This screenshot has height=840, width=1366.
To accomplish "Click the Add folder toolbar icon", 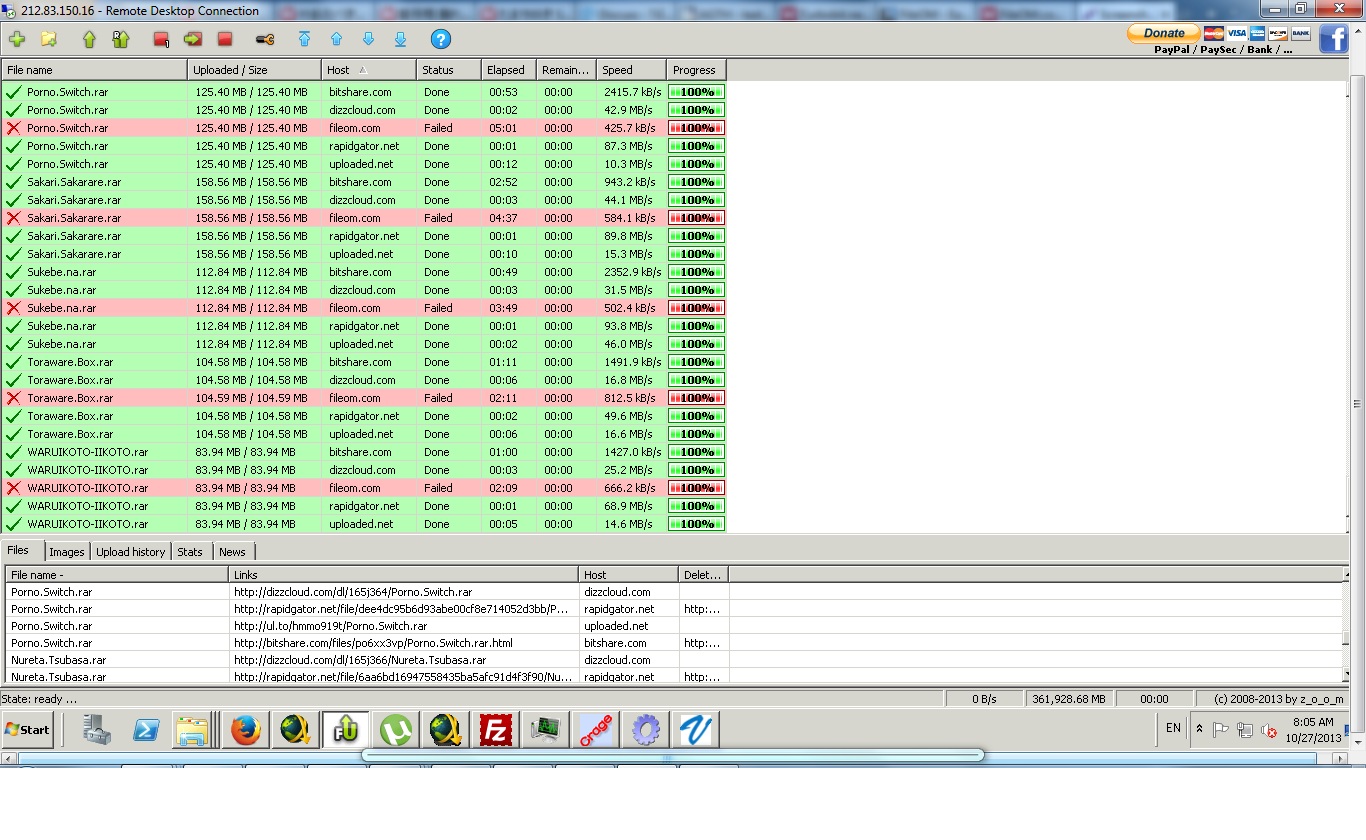I will 49,39.
